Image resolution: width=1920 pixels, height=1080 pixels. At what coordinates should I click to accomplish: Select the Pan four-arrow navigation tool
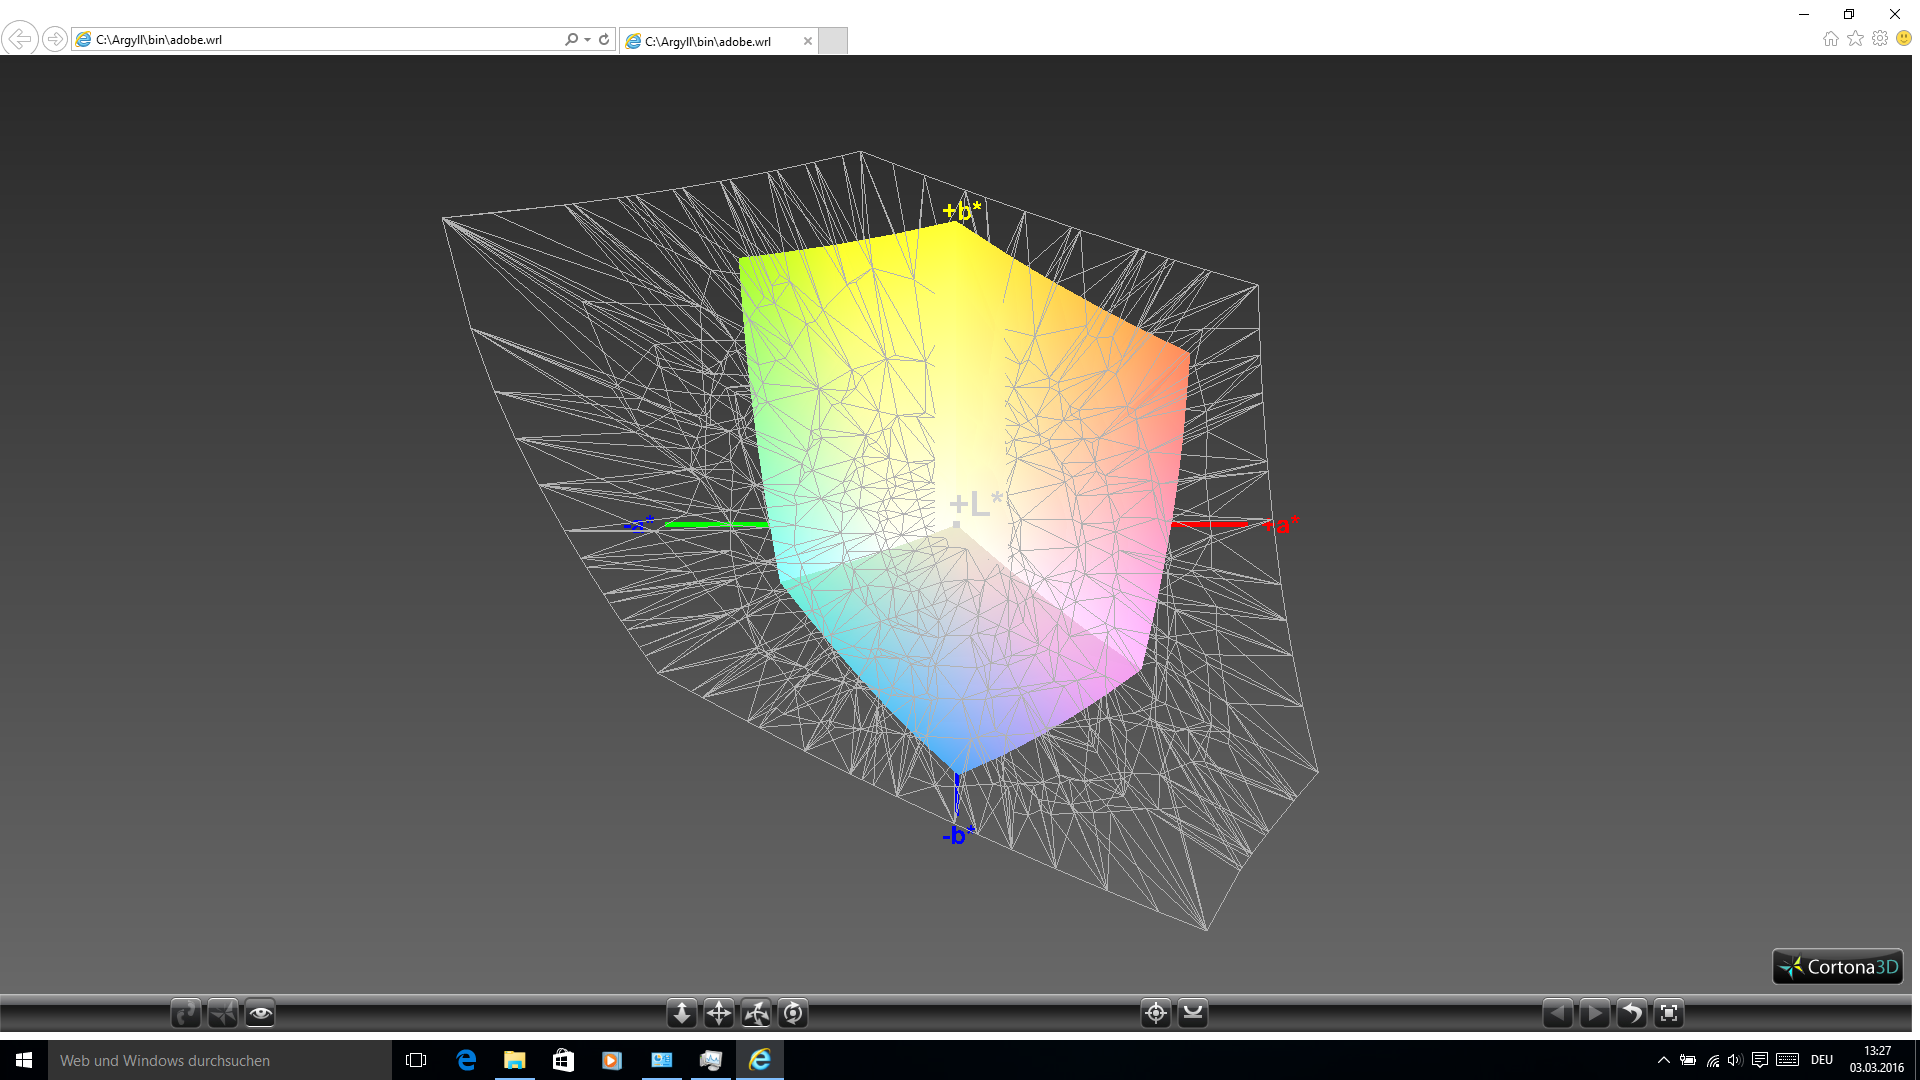pyautogui.click(x=719, y=1013)
